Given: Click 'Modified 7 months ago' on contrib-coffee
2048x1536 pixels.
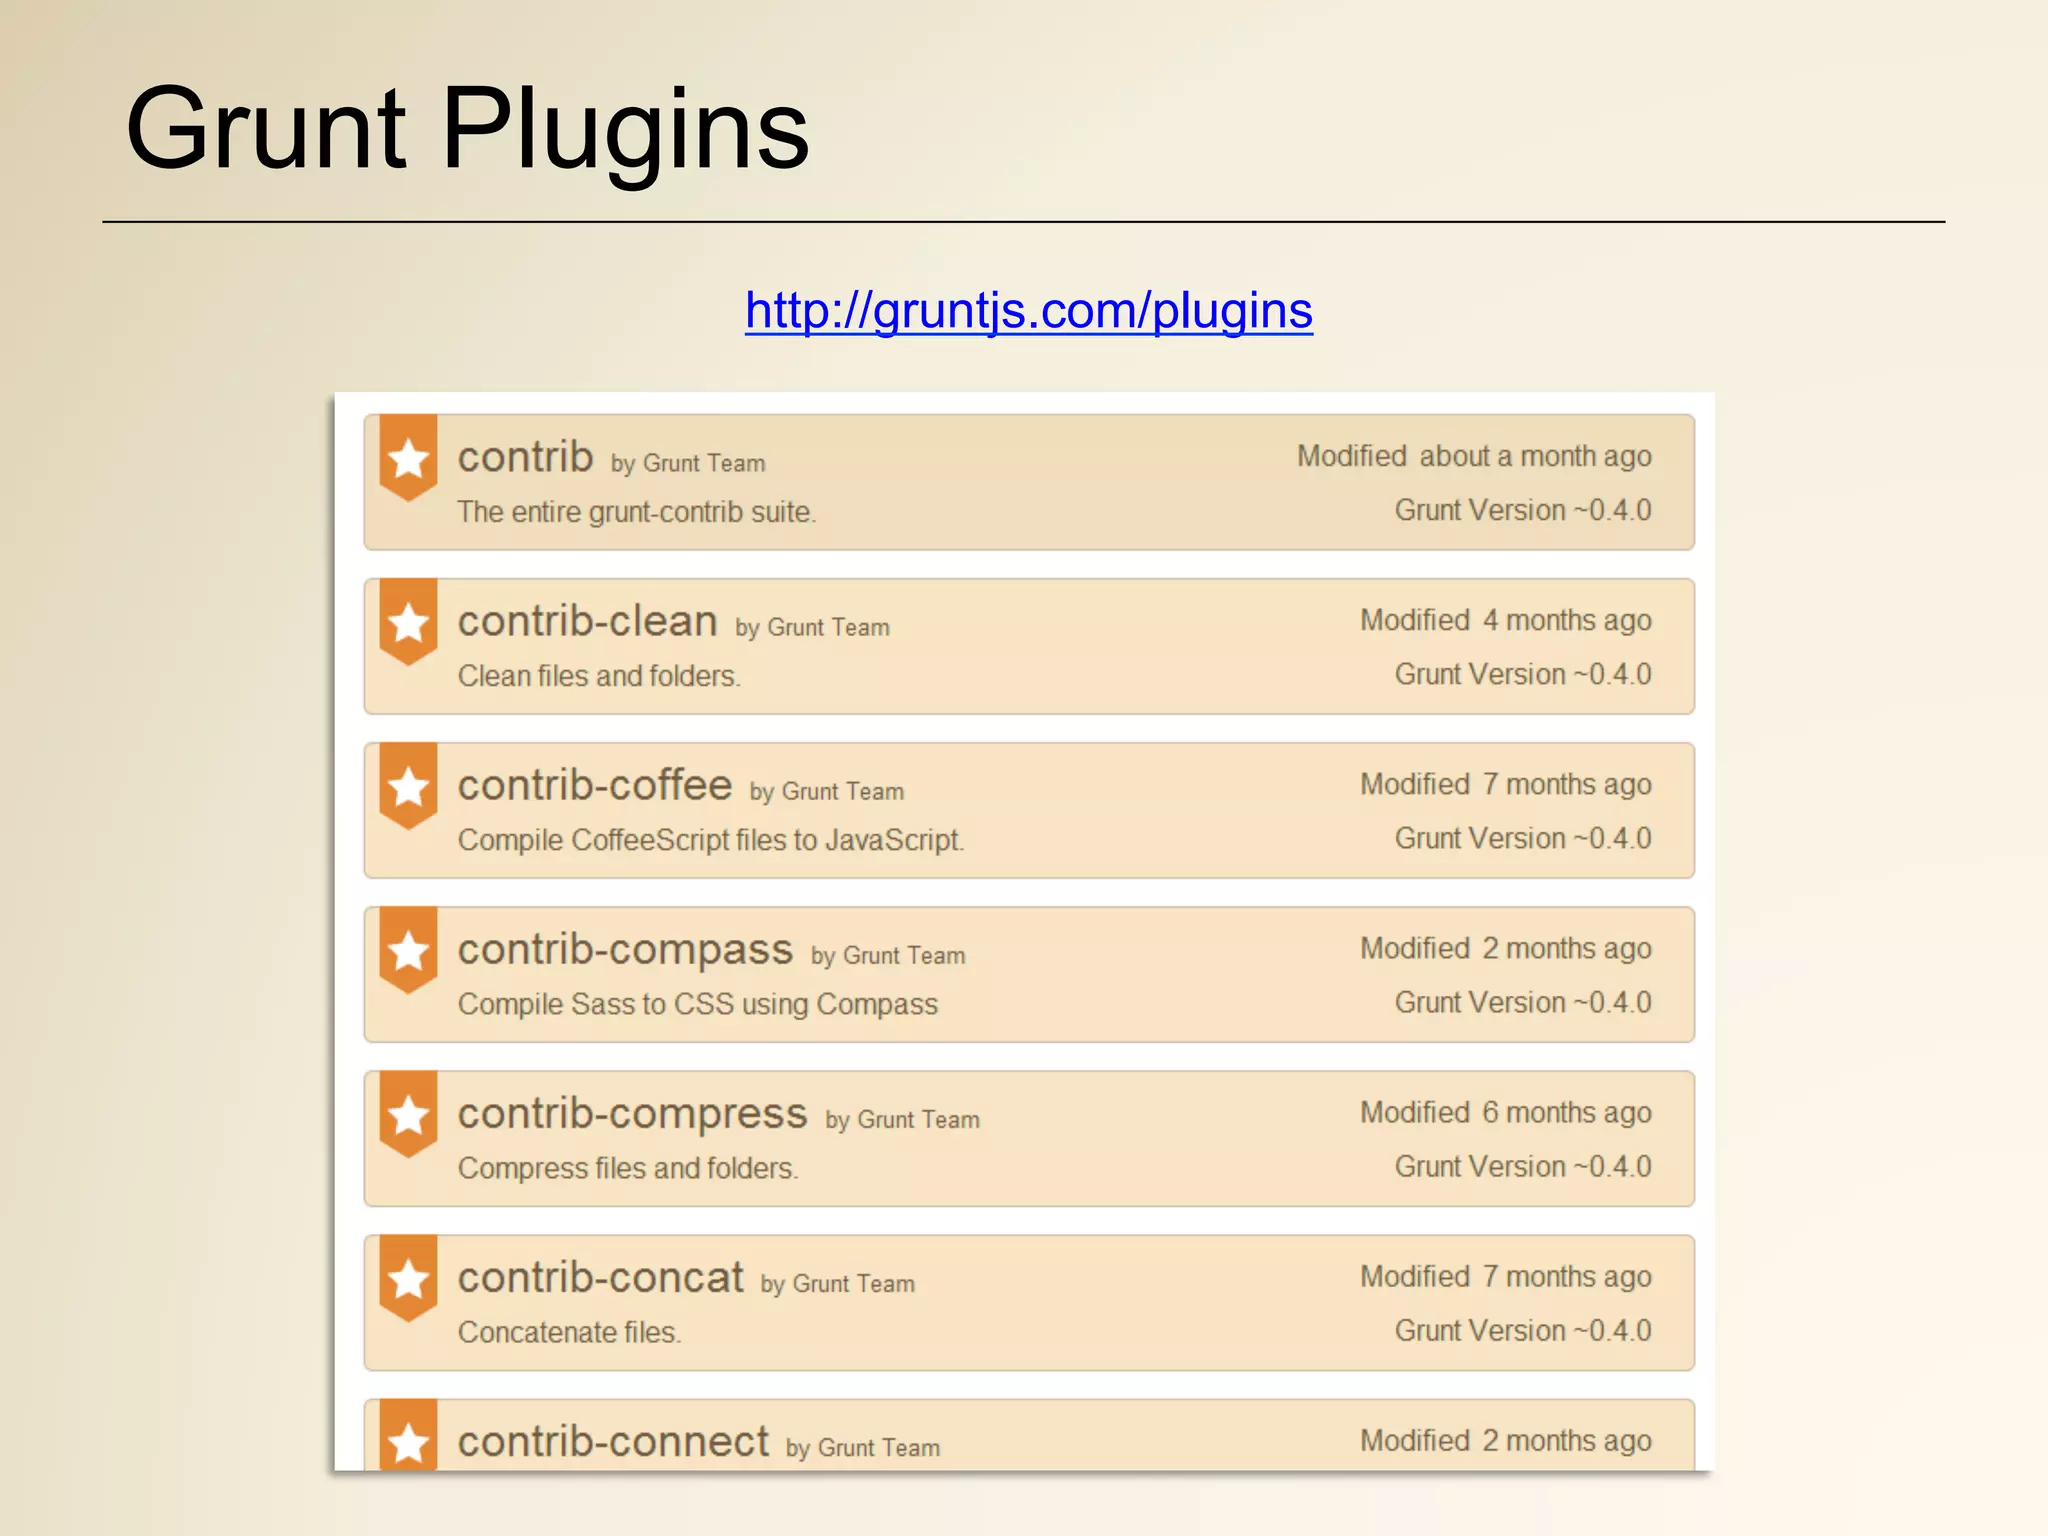Looking at the screenshot, I should pyautogui.click(x=1506, y=785).
